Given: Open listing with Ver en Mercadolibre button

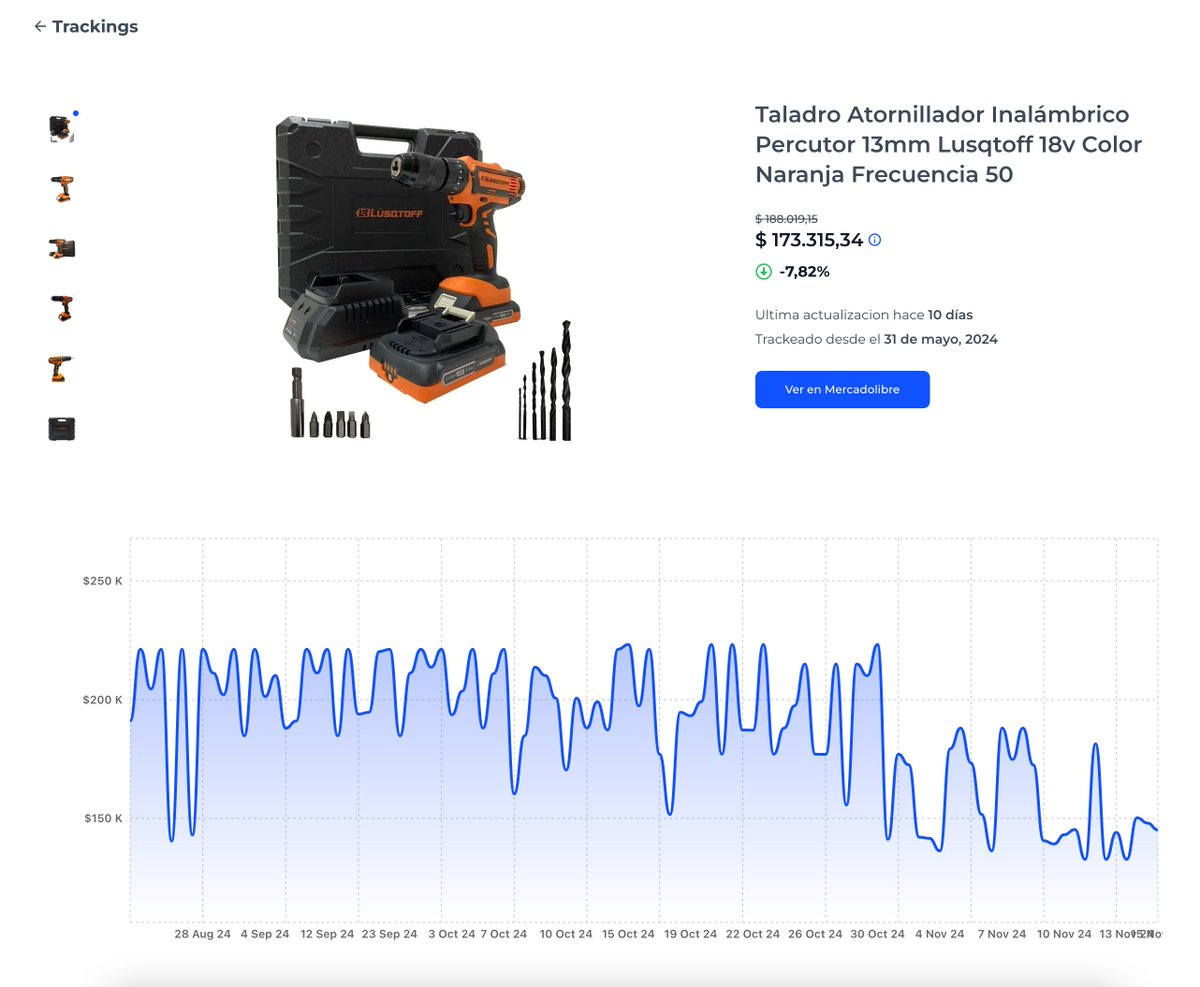Looking at the screenshot, I should [x=842, y=390].
